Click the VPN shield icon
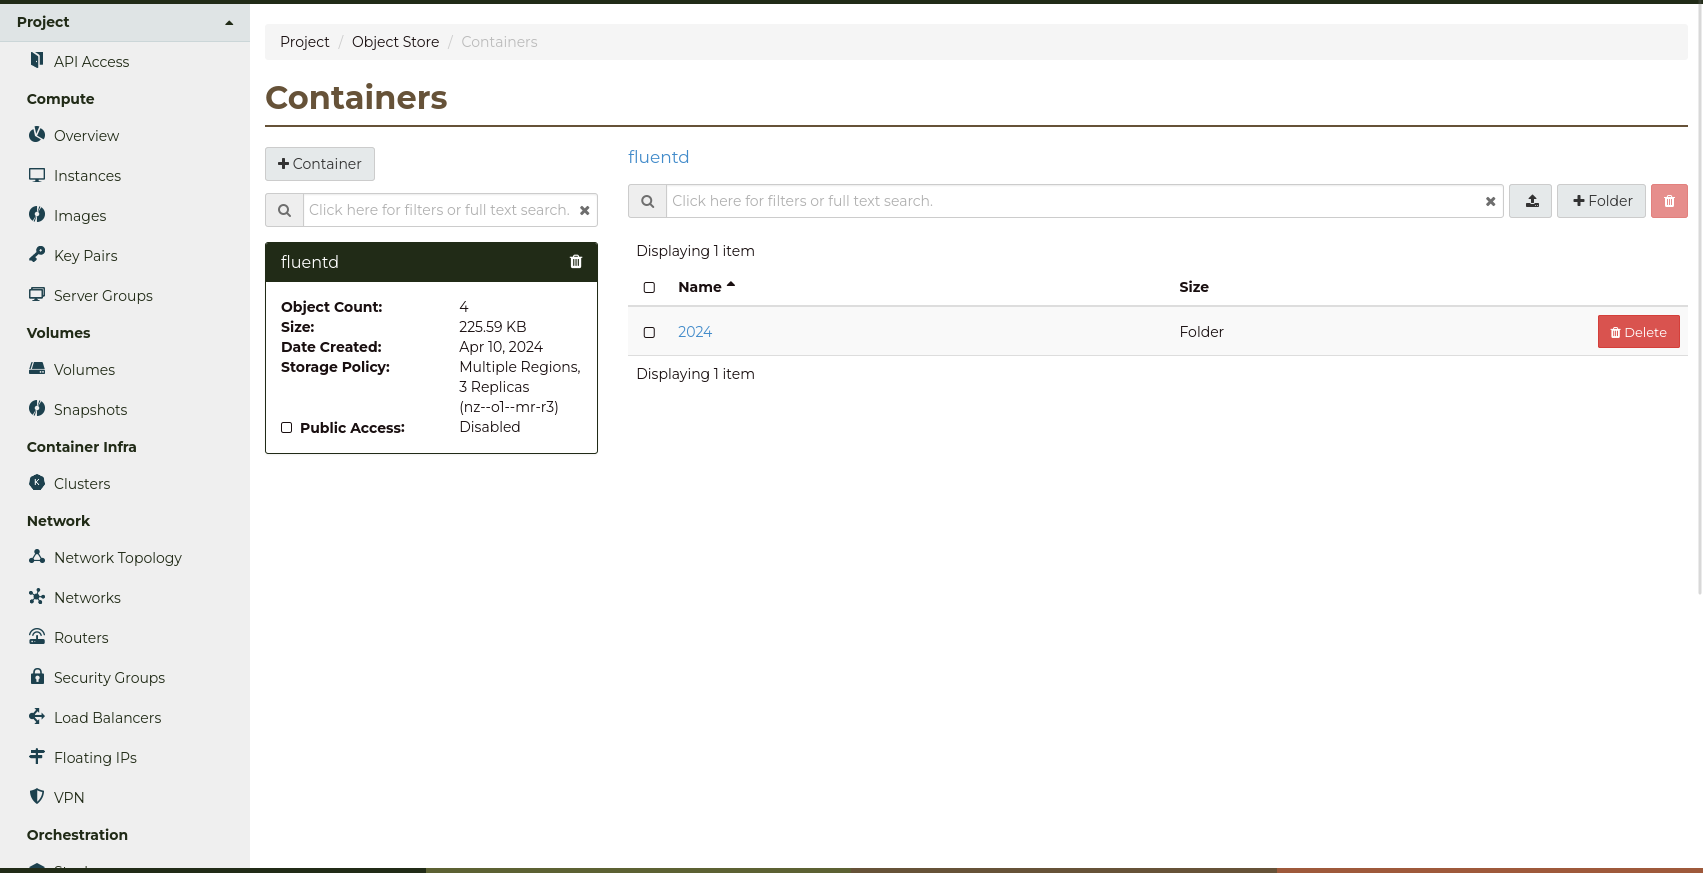Image resolution: width=1703 pixels, height=873 pixels. (x=37, y=796)
